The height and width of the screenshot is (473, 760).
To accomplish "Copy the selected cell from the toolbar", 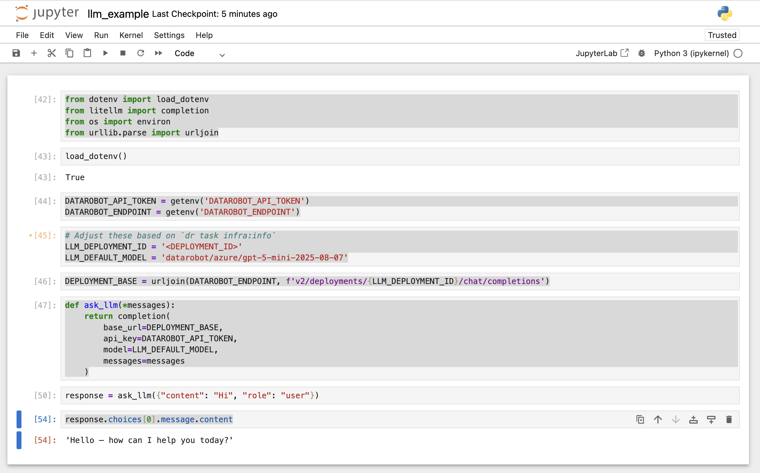I will click(x=69, y=53).
